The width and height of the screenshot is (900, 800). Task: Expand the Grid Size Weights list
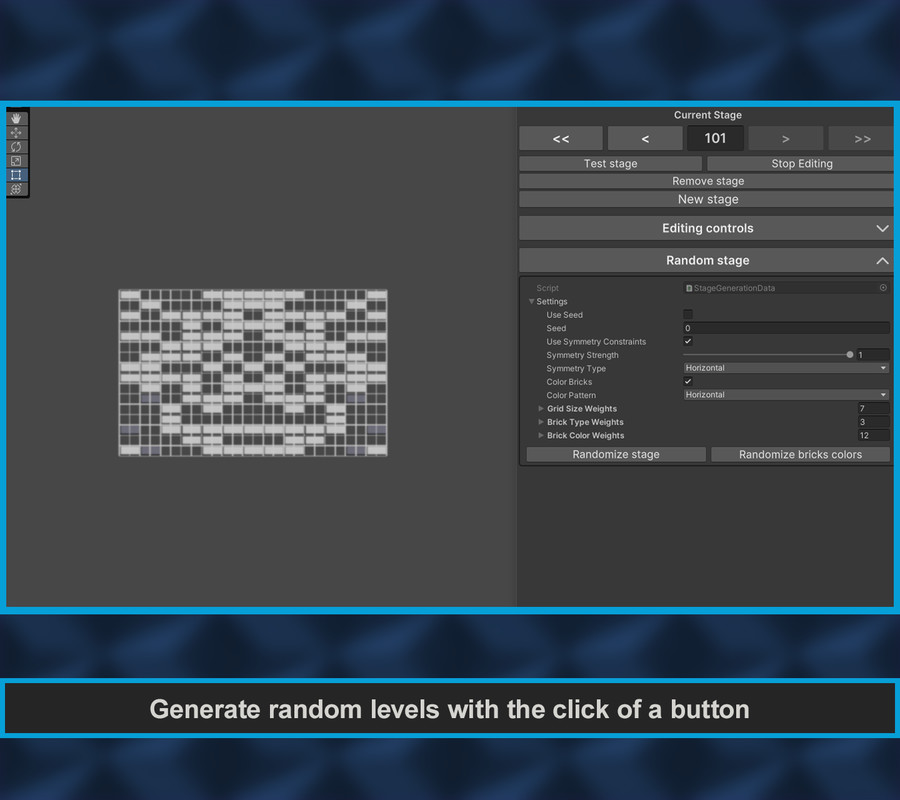point(541,408)
